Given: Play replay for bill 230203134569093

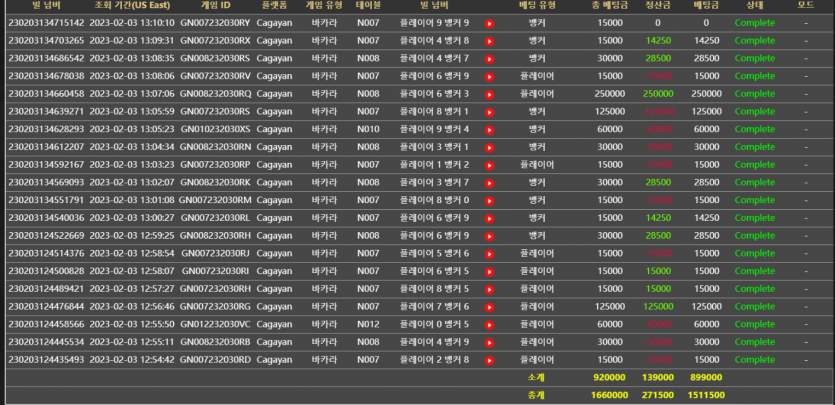Looking at the screenshot, I should (x=489, y=183).
